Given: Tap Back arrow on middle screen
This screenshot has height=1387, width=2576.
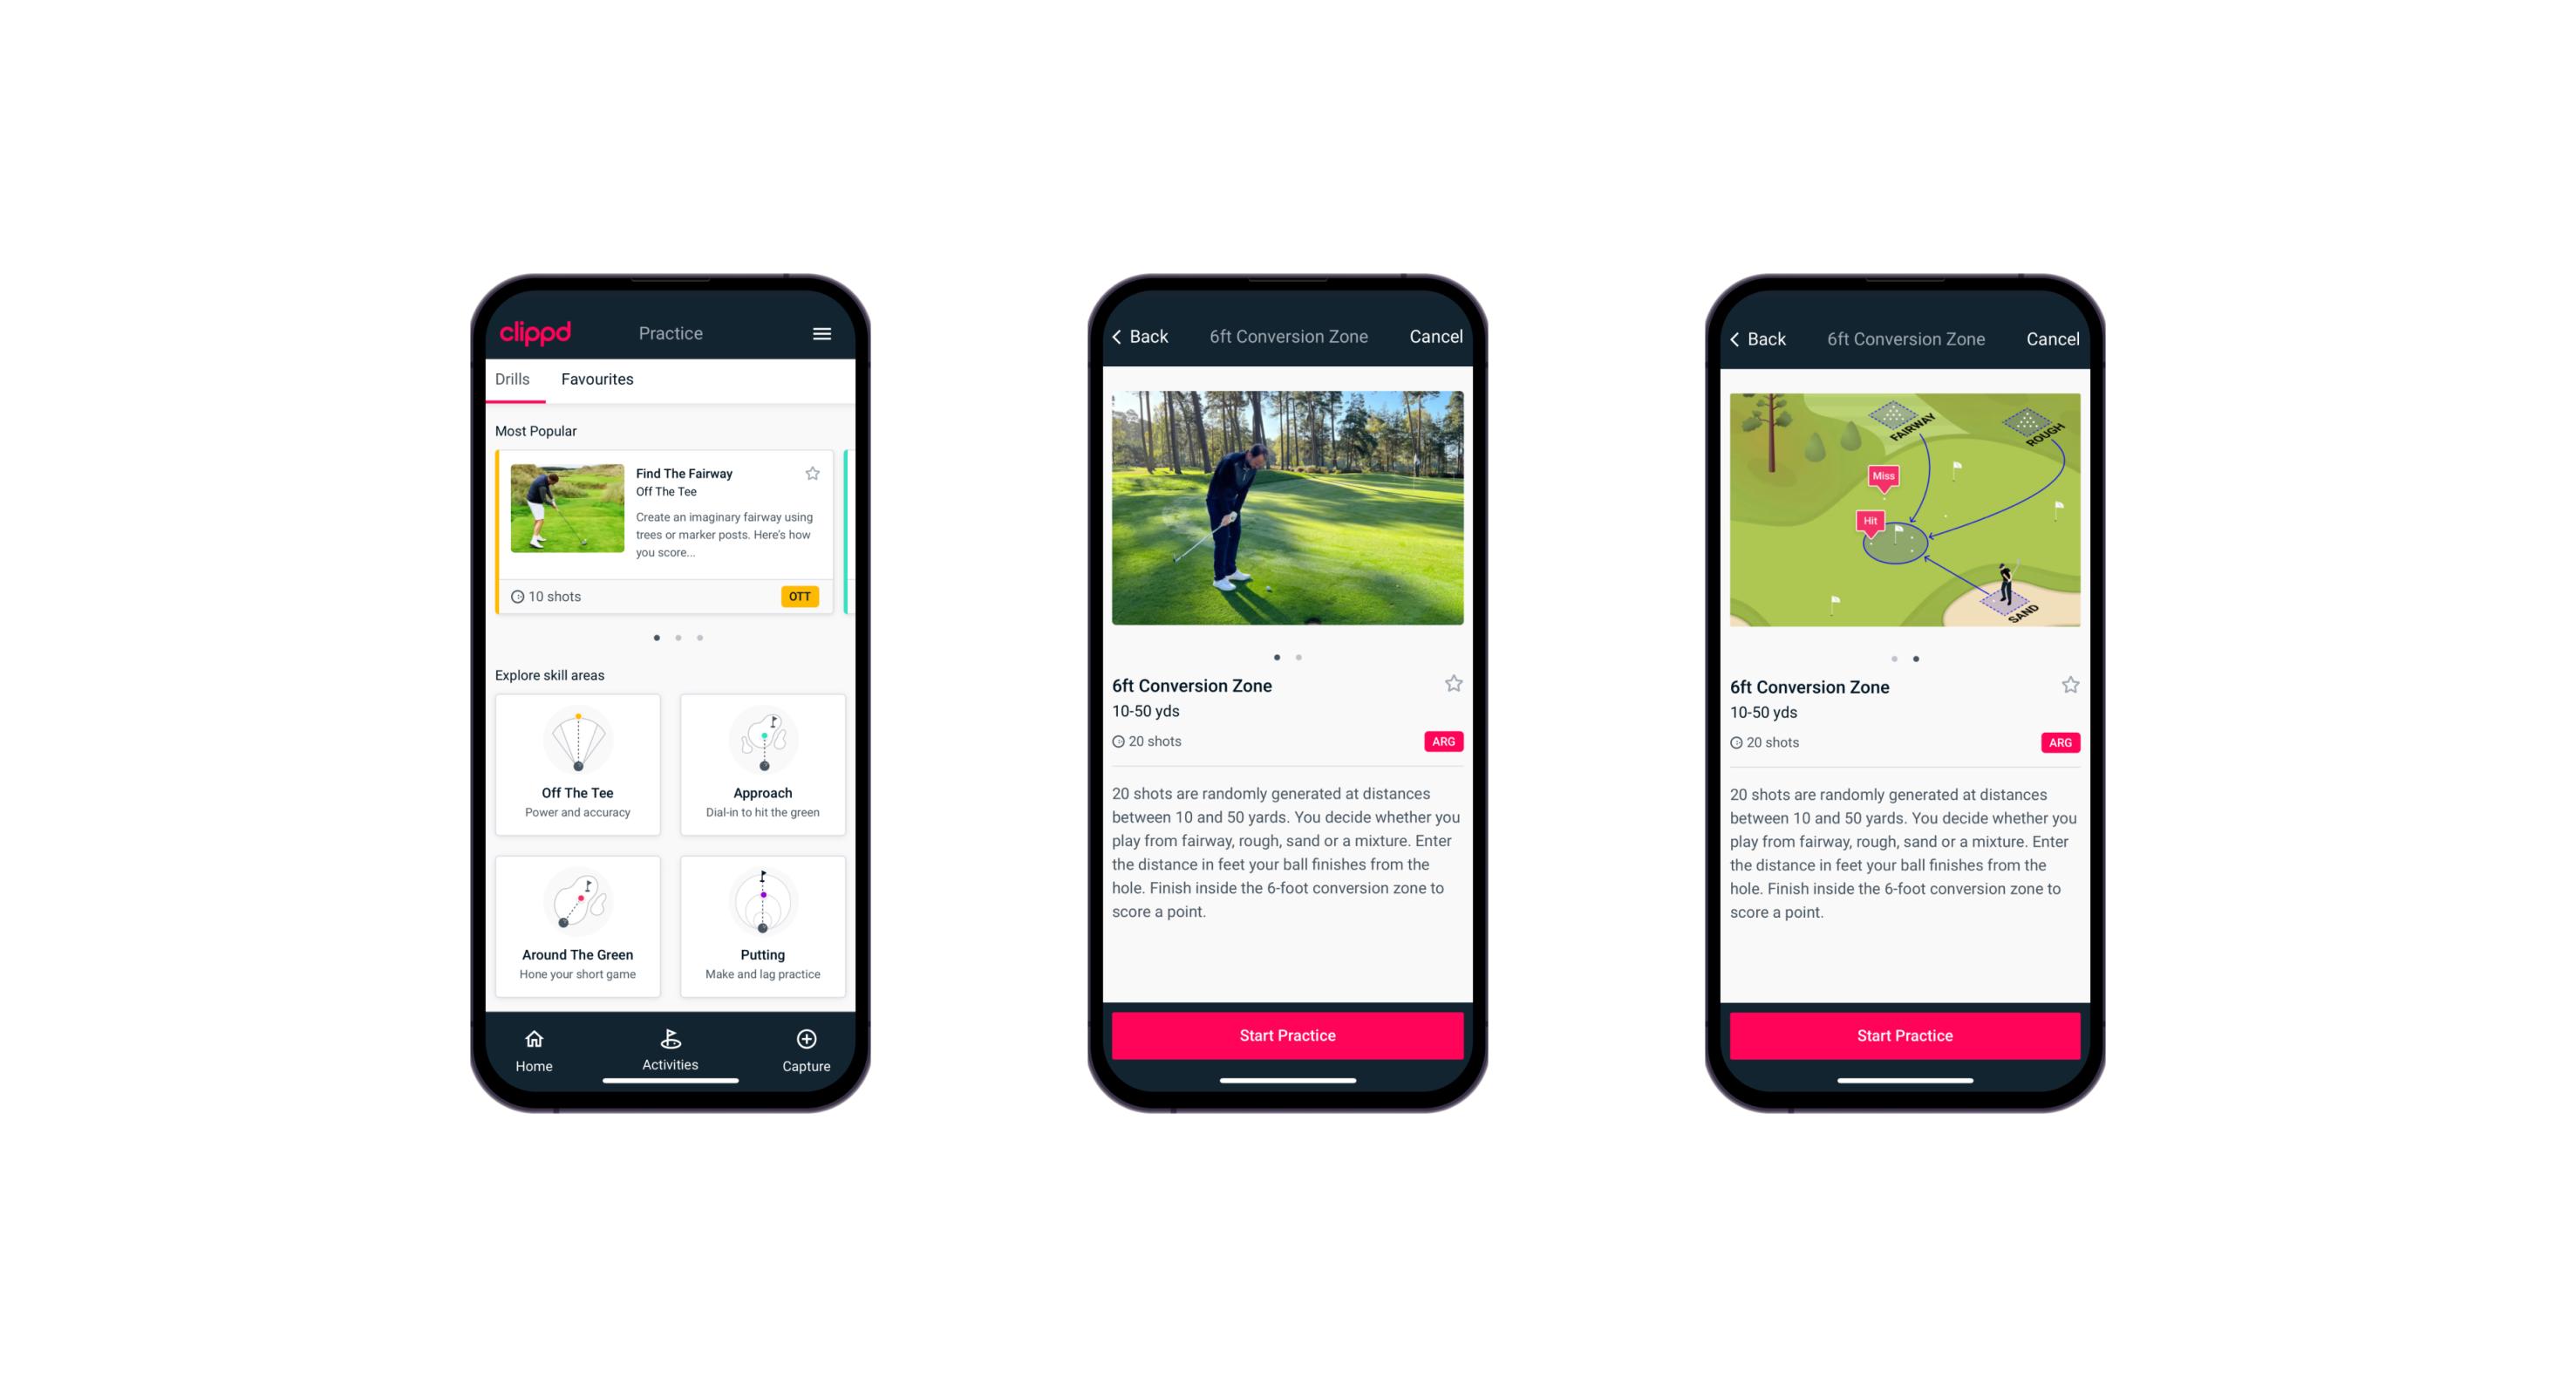Looking at the screenshot, I should click(1128, 337).
